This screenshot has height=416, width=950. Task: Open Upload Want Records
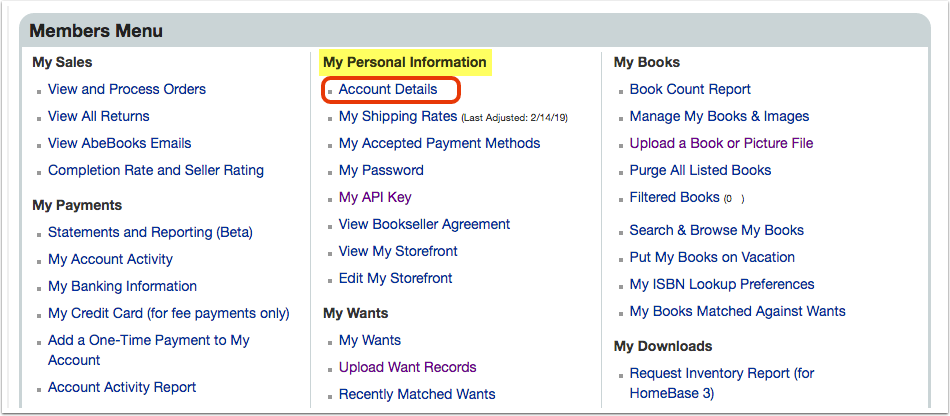tap(407, 368)
